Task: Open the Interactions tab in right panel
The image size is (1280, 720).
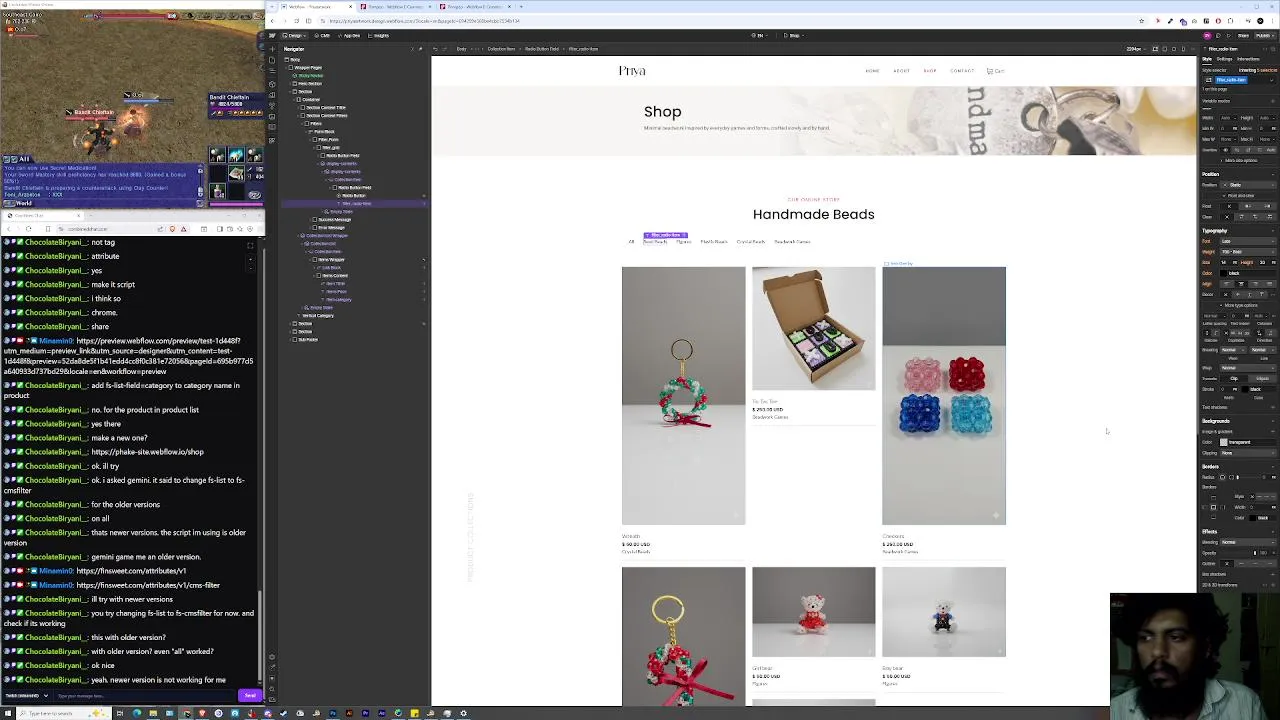Action: click(1248, 59)
